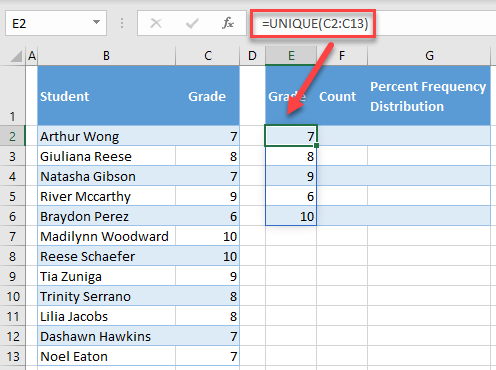
Task: Select cell E2 with unique value 7
Action: [291, 136]
